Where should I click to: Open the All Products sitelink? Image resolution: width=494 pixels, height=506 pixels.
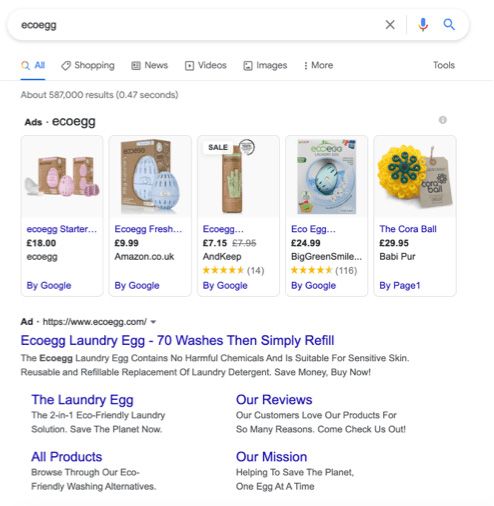point(67,457)
